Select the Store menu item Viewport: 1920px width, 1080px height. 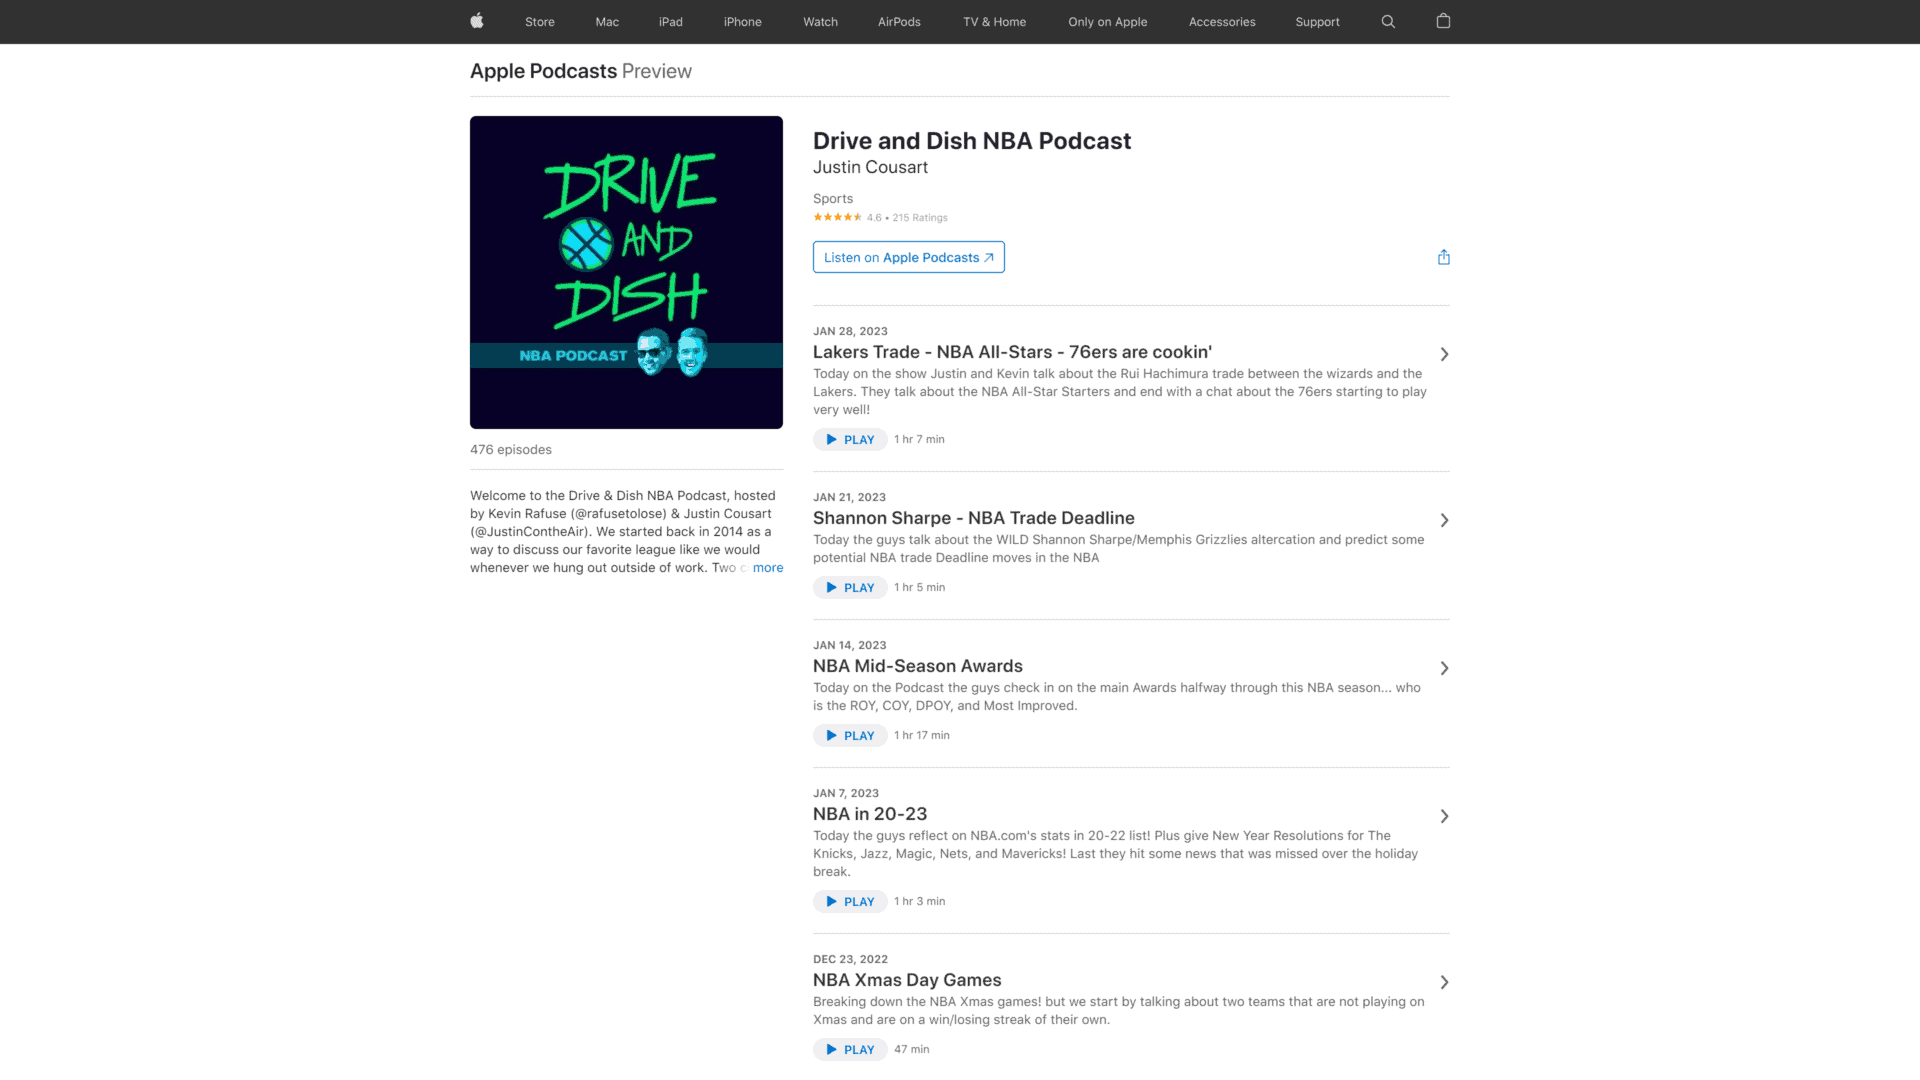pos(539,21)
